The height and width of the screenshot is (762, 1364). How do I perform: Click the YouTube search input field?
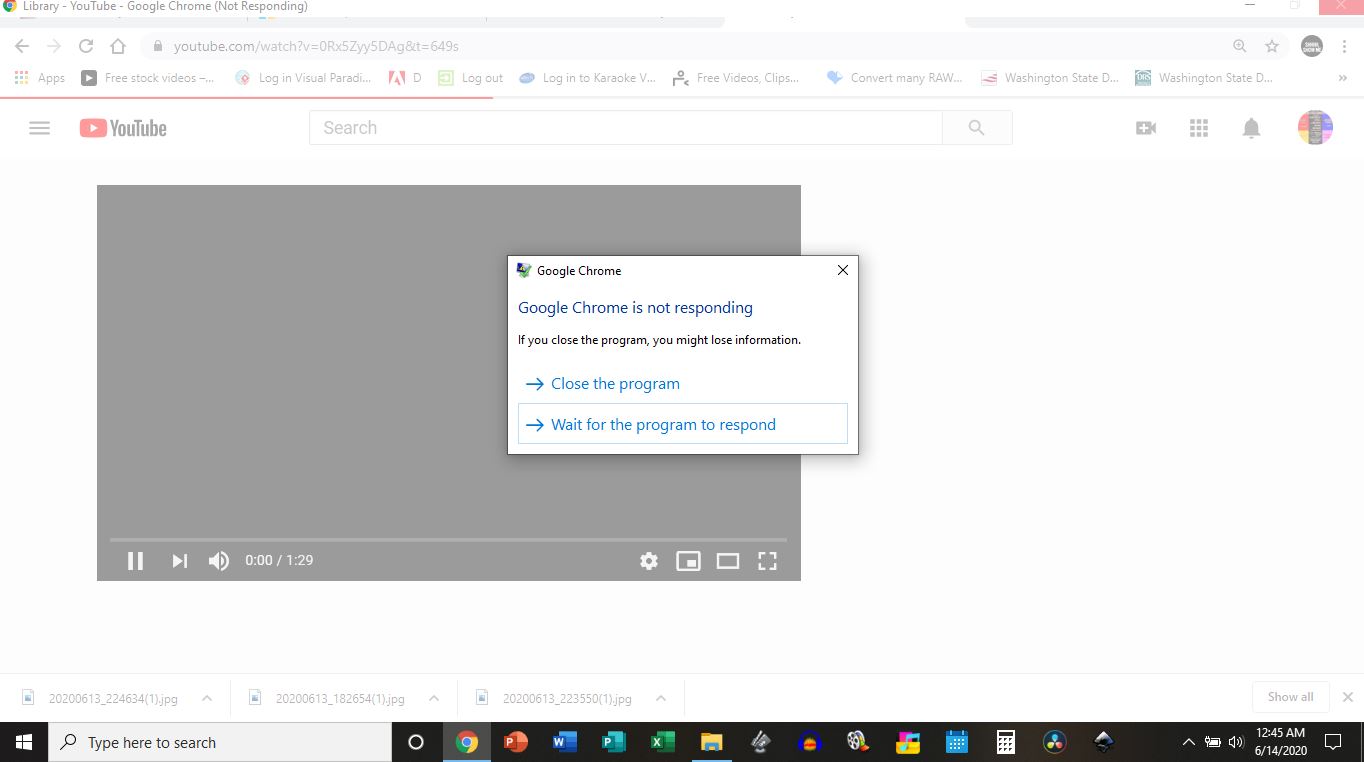point(625,127)
